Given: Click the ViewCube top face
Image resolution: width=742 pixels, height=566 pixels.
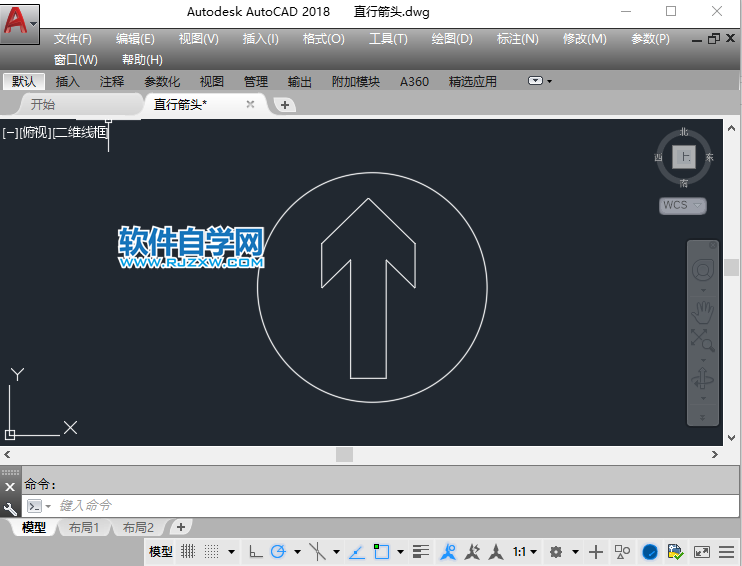Looking at the screenshot, I should [x=684, y=157].
